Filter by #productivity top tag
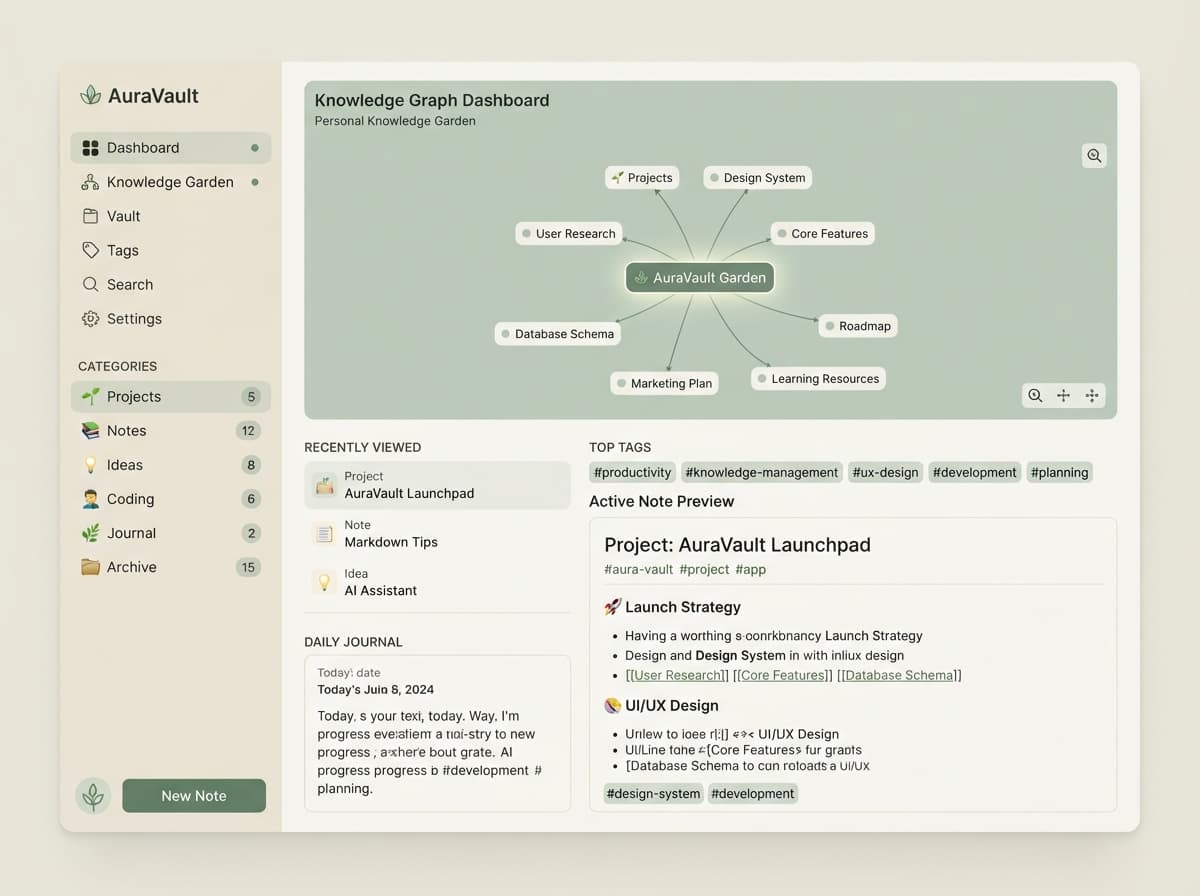The height and width of the screenshot is (896, 1200). coord(632,472)
